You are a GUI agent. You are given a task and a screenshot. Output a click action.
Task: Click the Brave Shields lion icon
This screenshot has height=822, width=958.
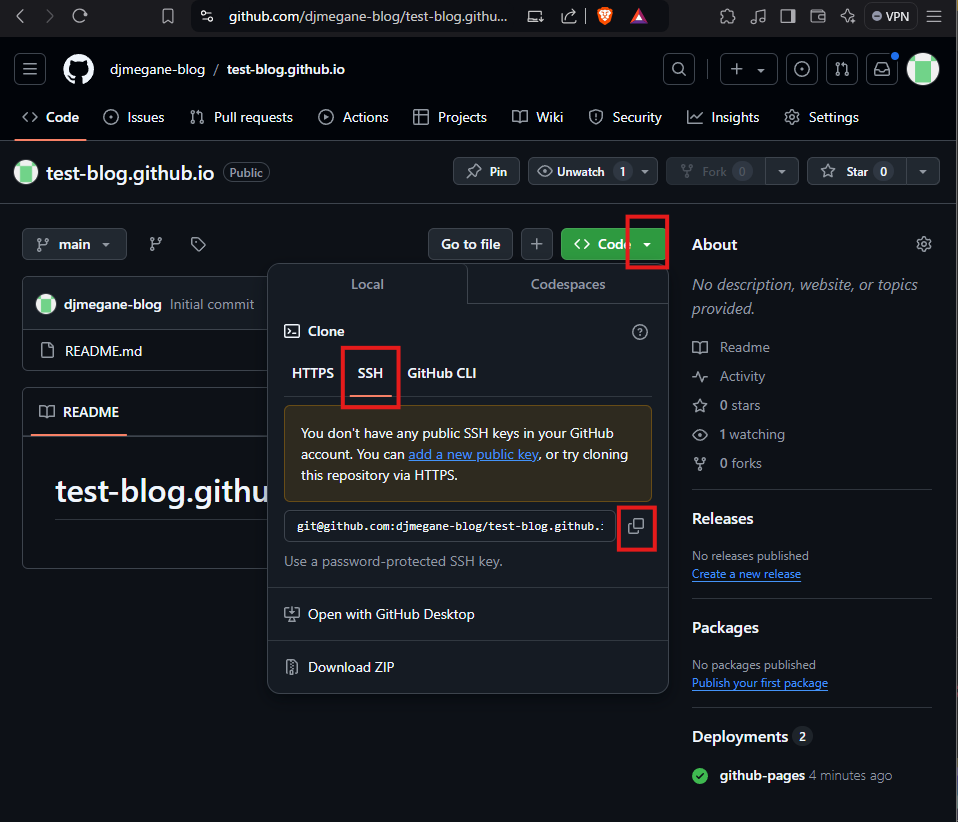click(x=604, y=16)
